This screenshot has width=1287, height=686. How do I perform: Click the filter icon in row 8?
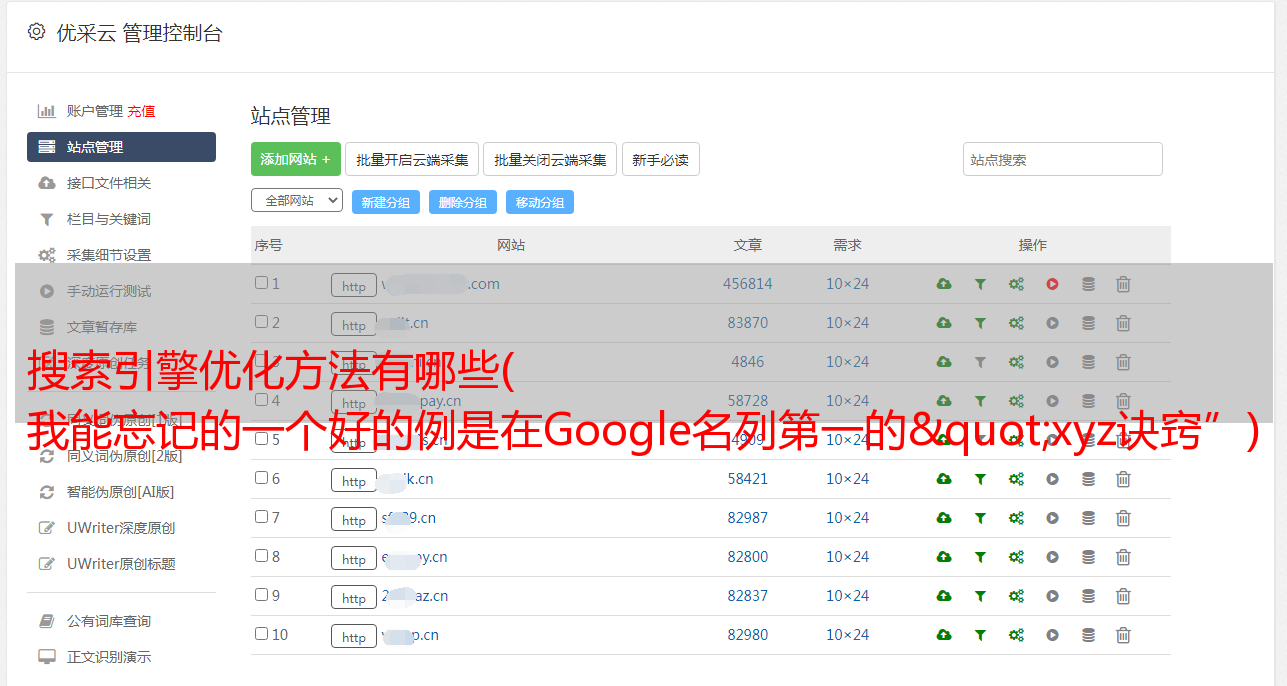tap(980, 557)
